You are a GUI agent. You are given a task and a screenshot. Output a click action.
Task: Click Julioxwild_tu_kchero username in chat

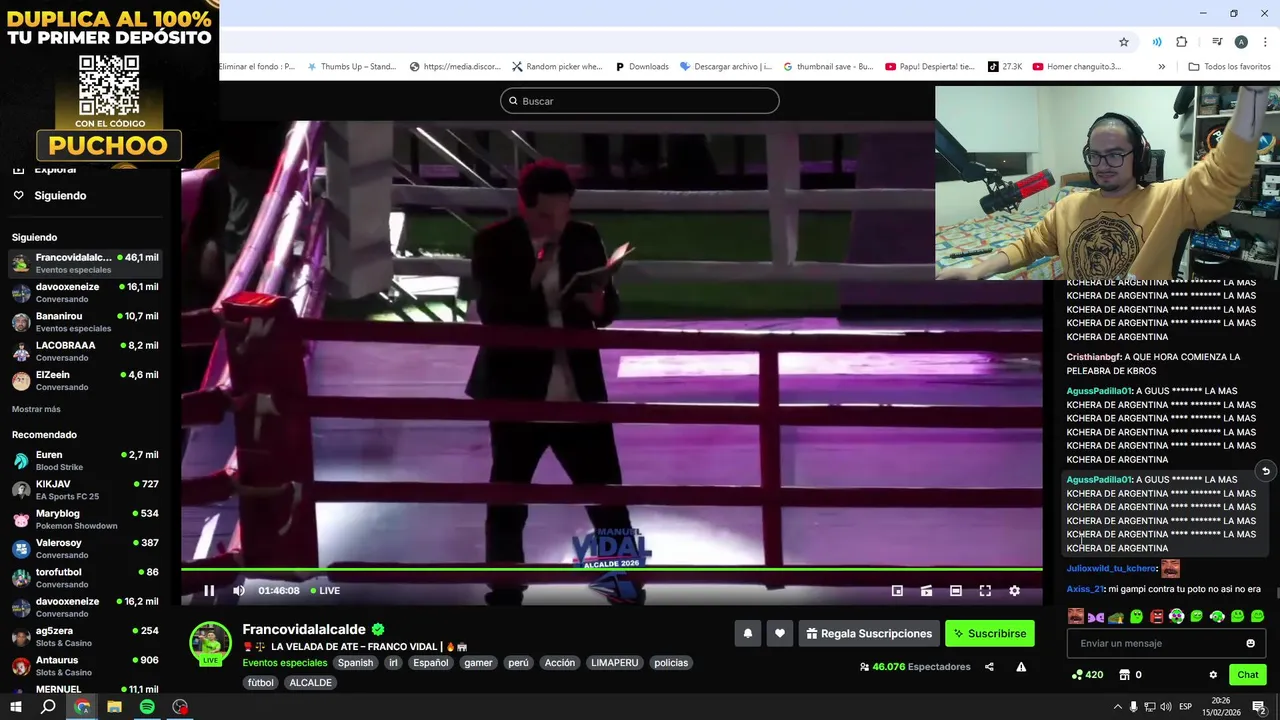click(x=1111, y=568)
